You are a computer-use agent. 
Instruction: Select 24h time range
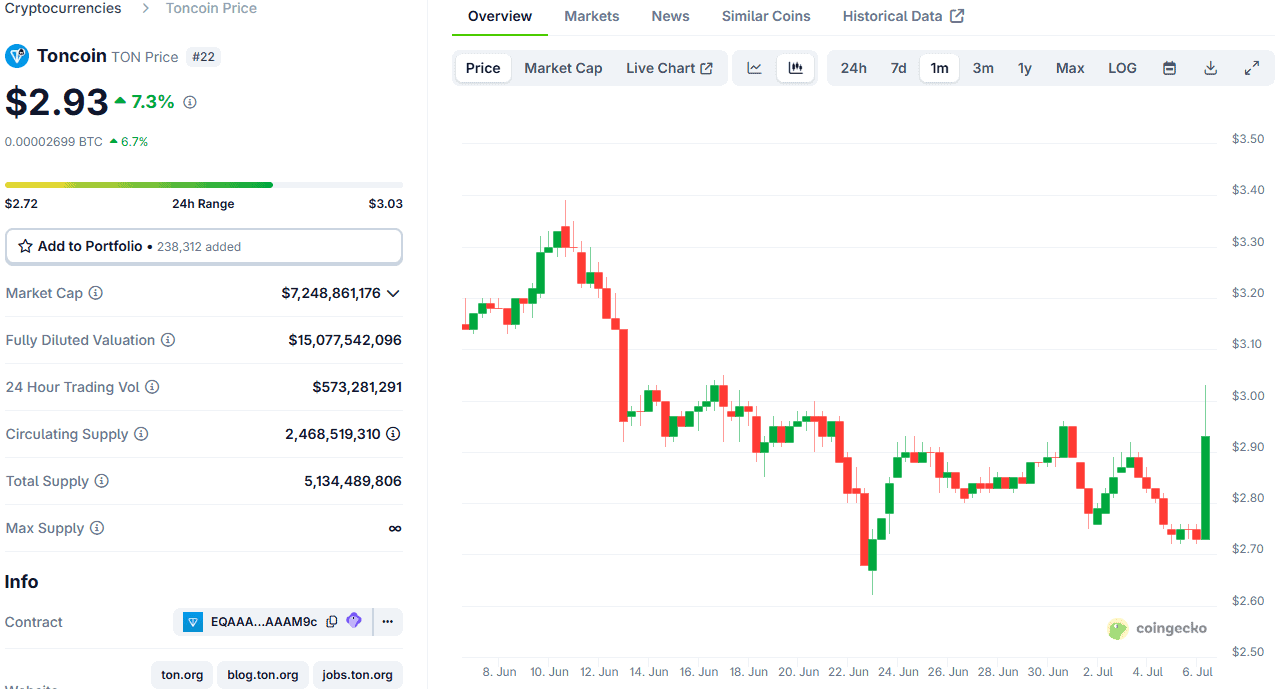point(854,68)
